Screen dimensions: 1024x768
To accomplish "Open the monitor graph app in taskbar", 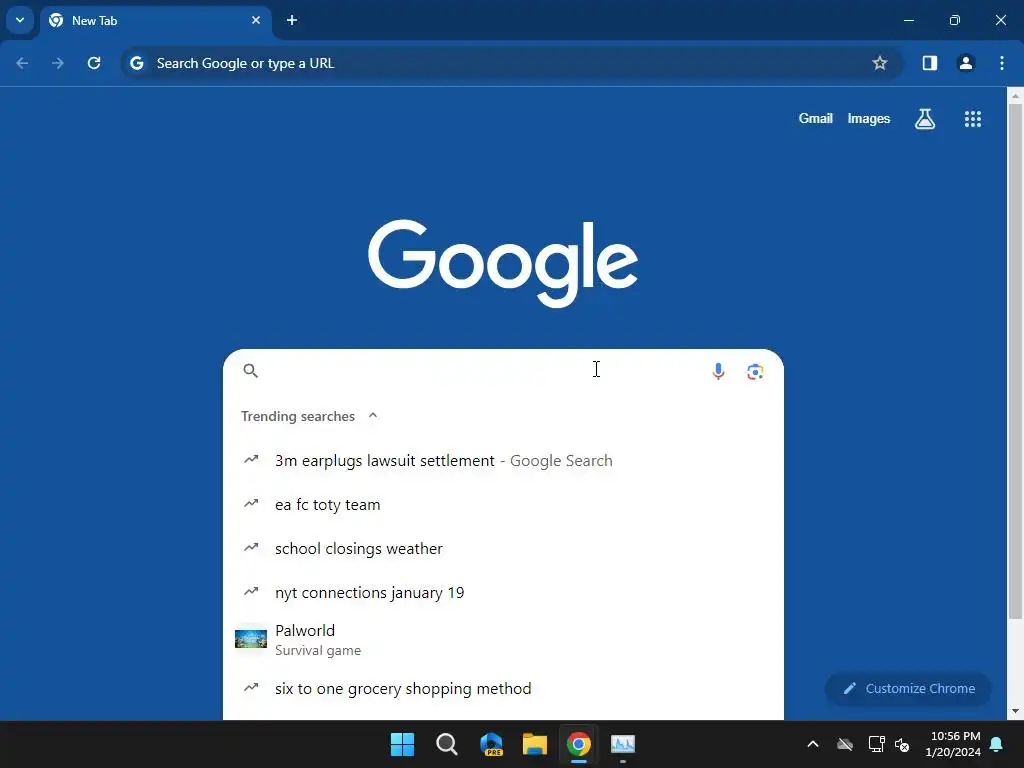I will pyautogui.click(x=623, y=744).
